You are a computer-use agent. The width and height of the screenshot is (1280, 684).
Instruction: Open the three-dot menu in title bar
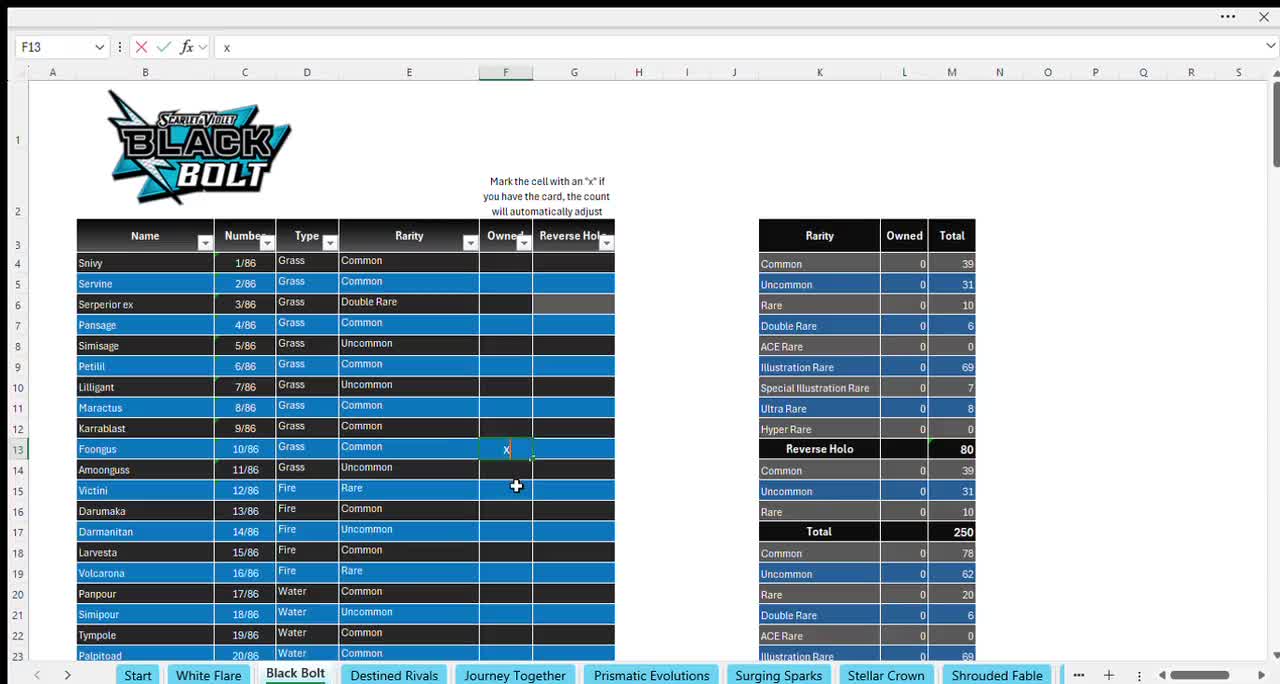1228,16
